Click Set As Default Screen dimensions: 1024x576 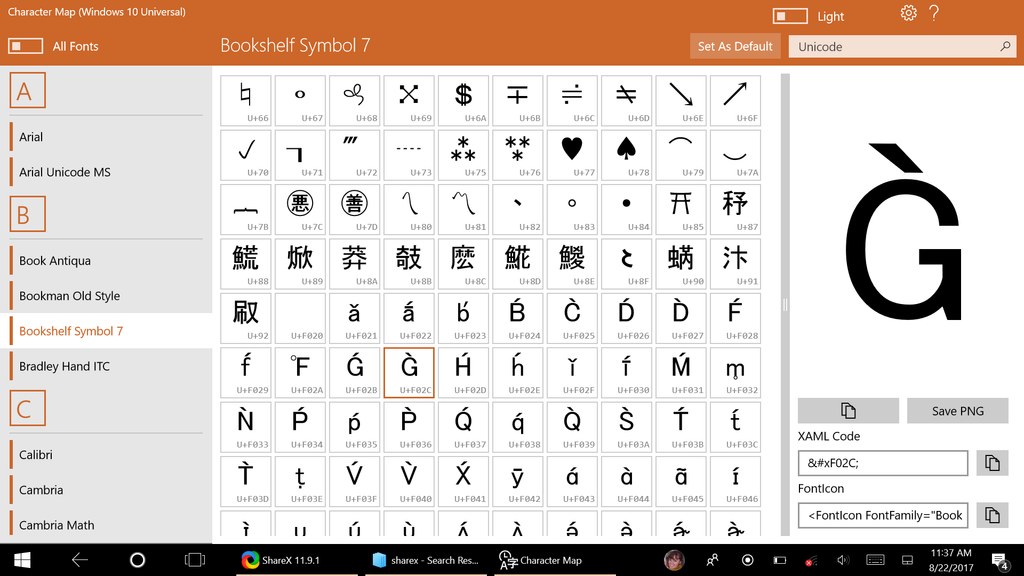click(735, 46)
